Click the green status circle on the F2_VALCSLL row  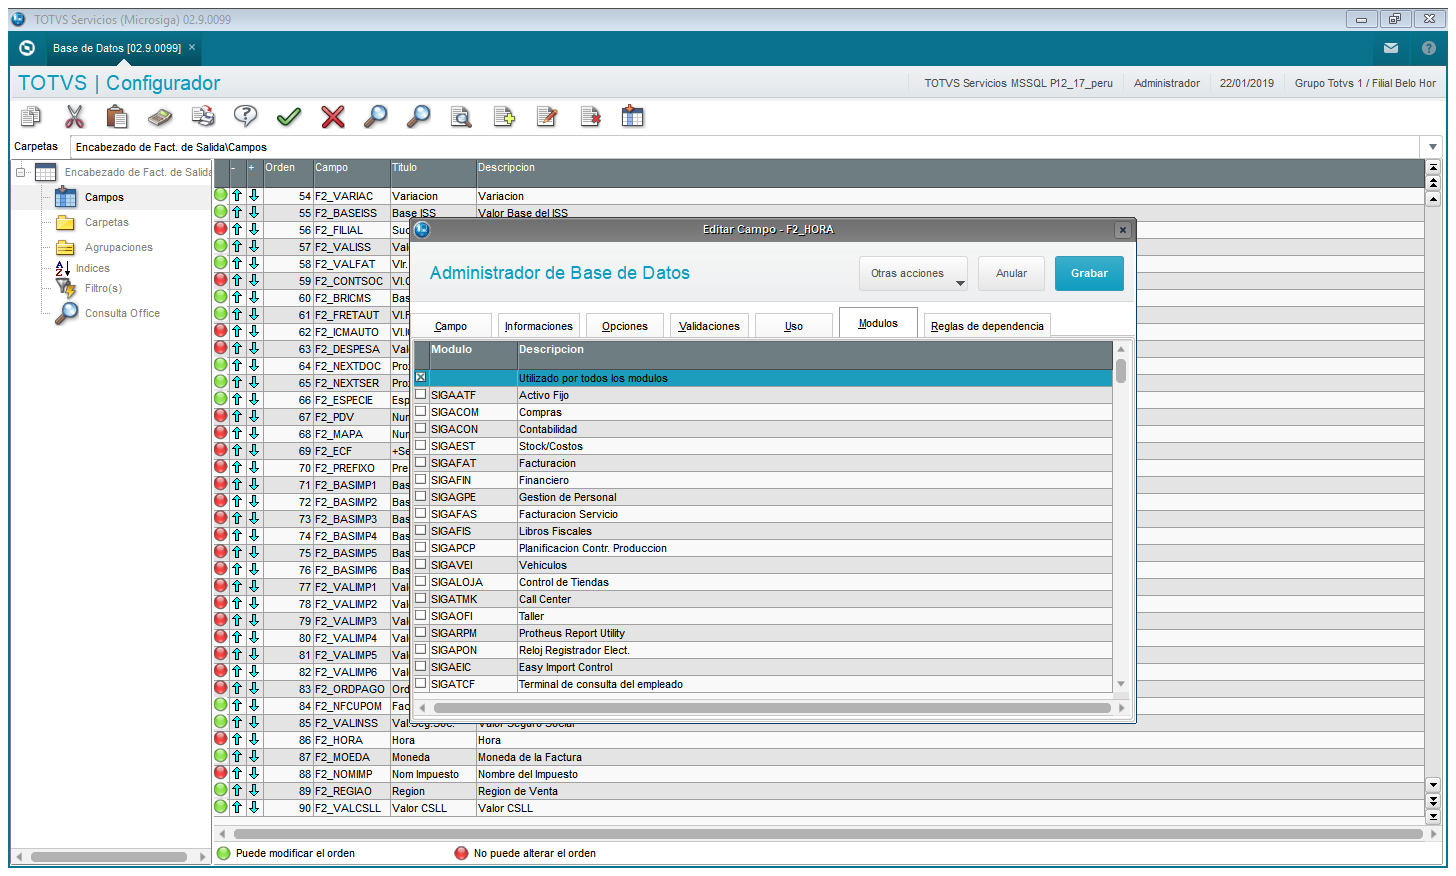tap(221, 807)
